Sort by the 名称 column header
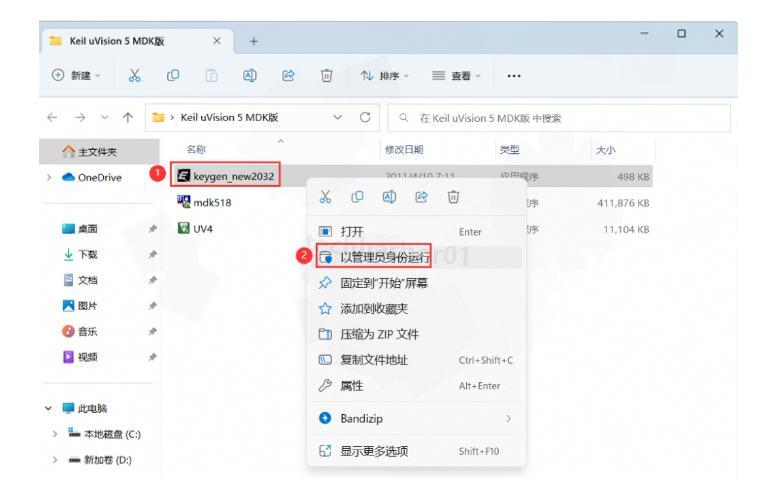 [196, 149]
